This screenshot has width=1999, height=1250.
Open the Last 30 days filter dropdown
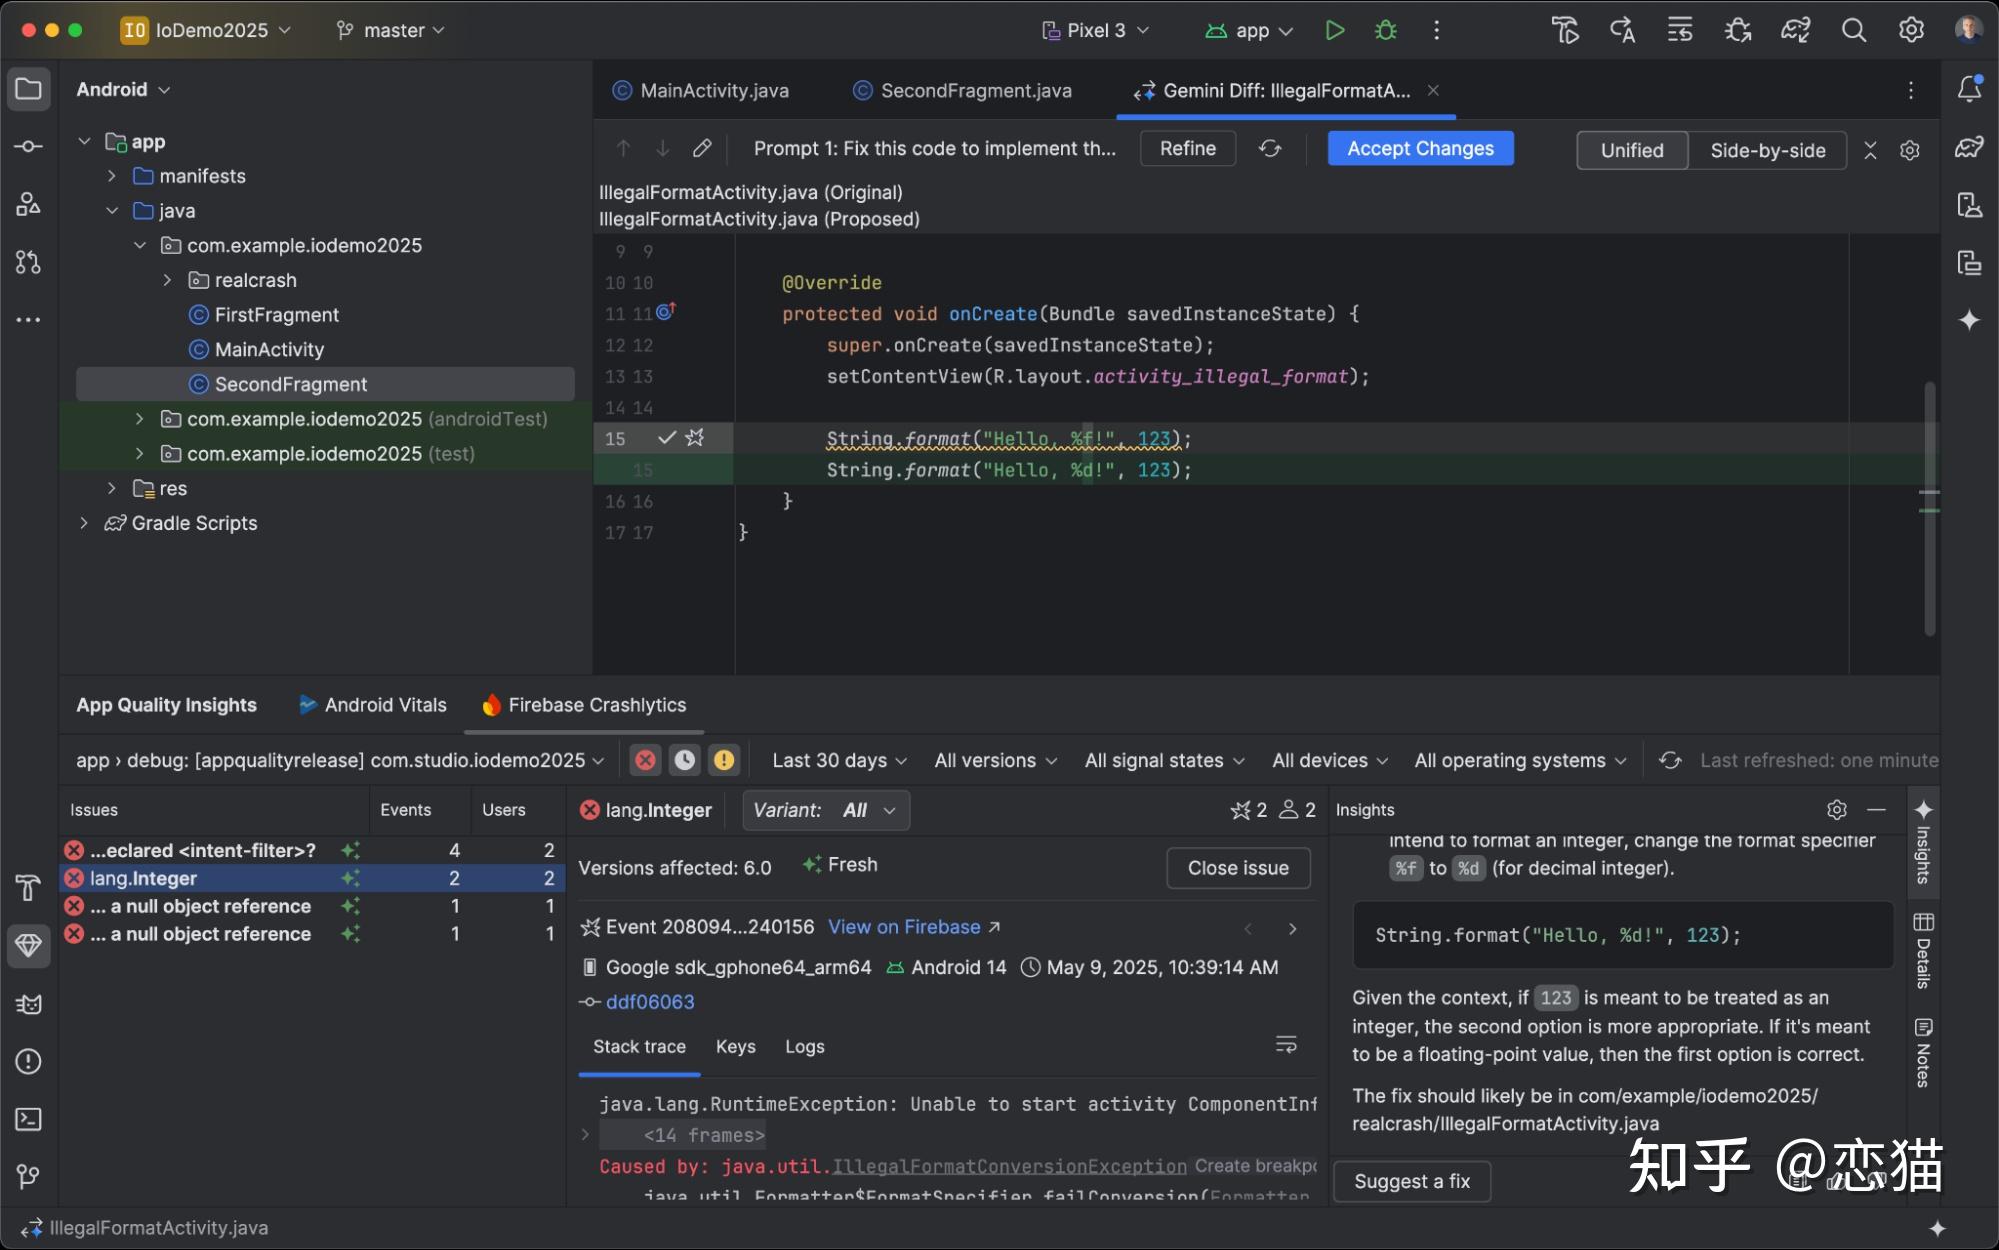point(838,760)
